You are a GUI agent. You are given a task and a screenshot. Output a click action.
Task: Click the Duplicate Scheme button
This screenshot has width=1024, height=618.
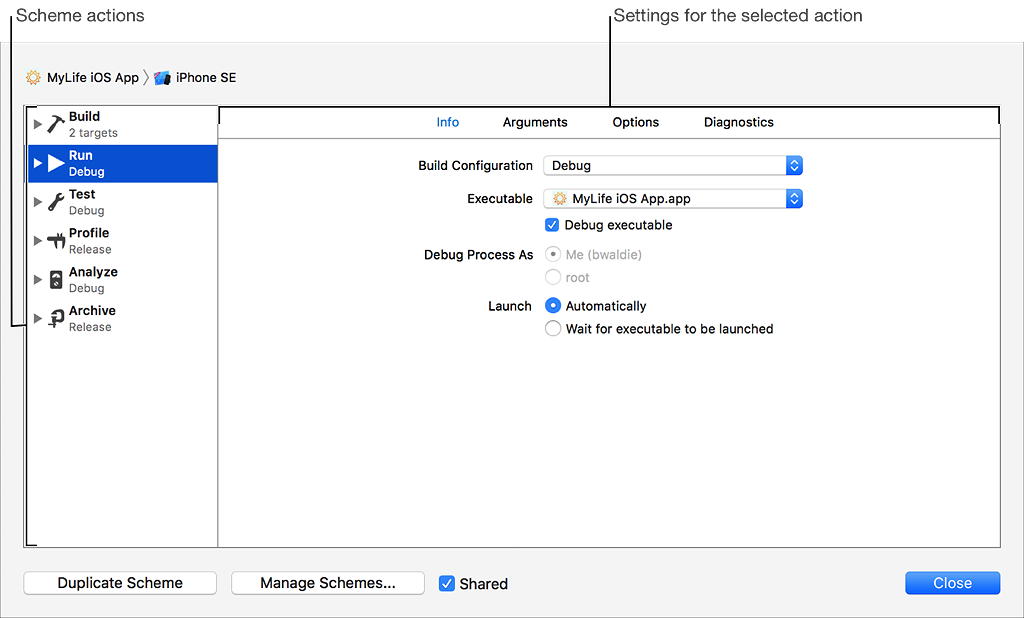pyautogui.click(x=120, y=583)
